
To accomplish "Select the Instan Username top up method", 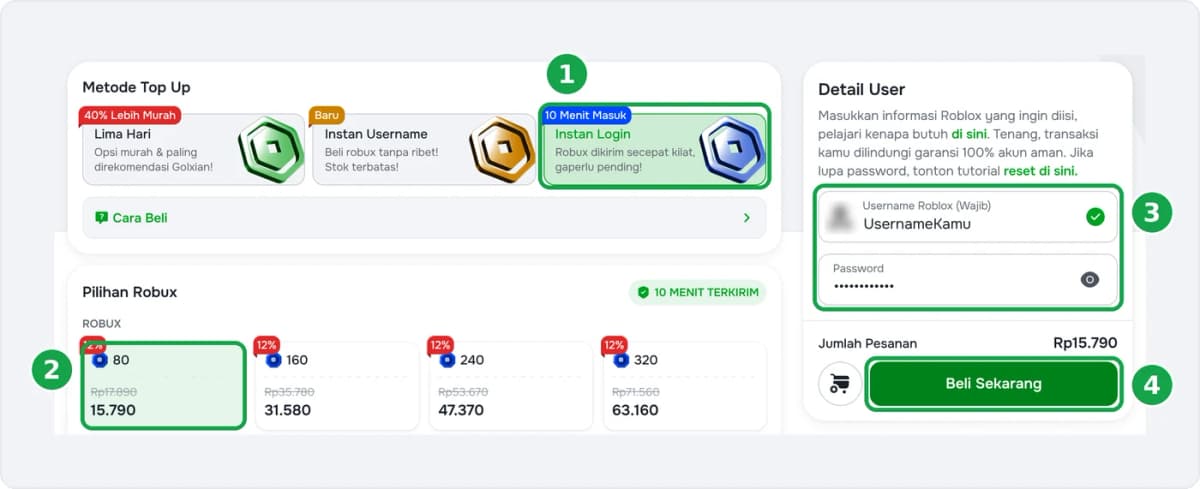I will [424, 149].
